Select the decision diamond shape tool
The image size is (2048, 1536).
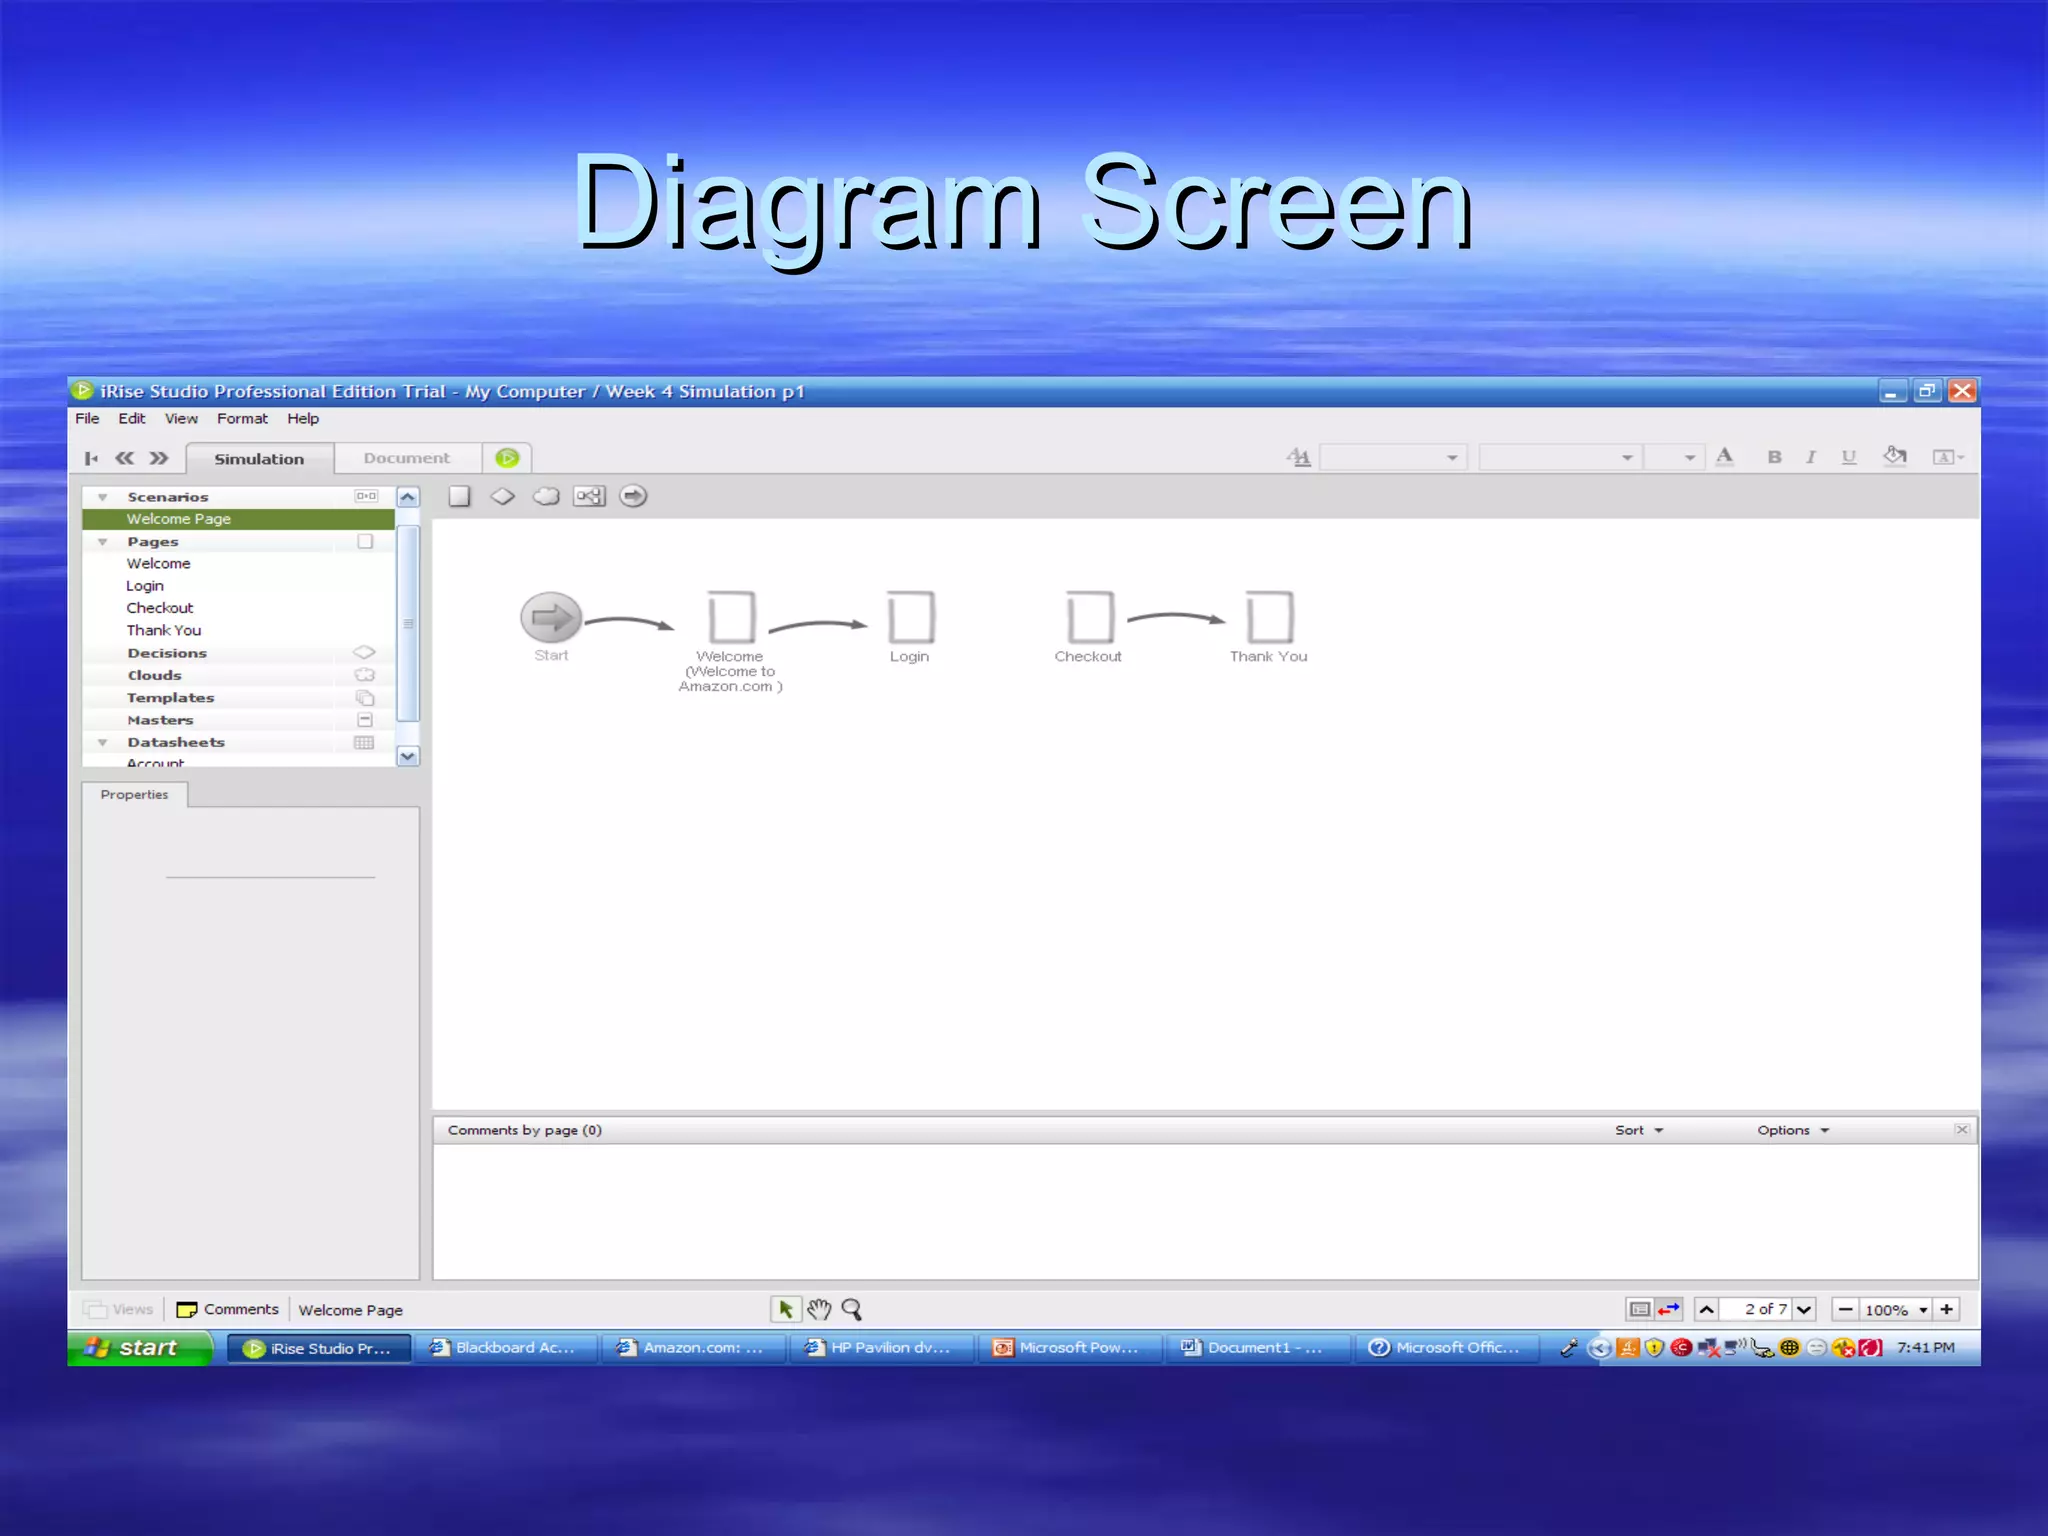point(502,496)
